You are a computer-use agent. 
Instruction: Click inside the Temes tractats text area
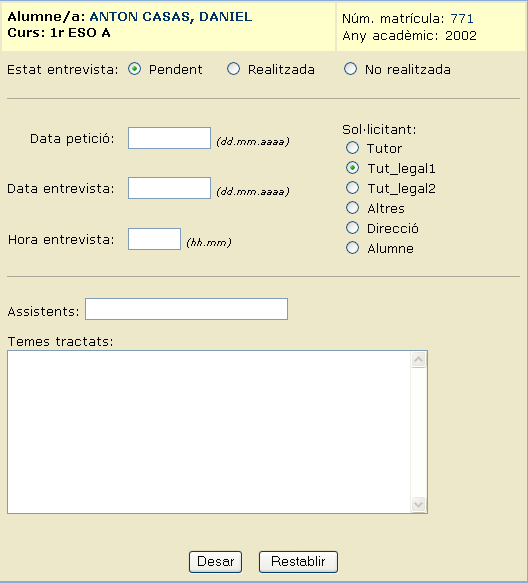209,432
